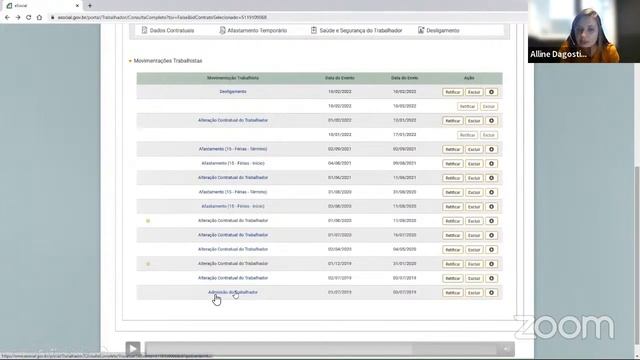Expand the Desligamento row plus icon
This screenshot has height=360, width=640.
point(491,92)
